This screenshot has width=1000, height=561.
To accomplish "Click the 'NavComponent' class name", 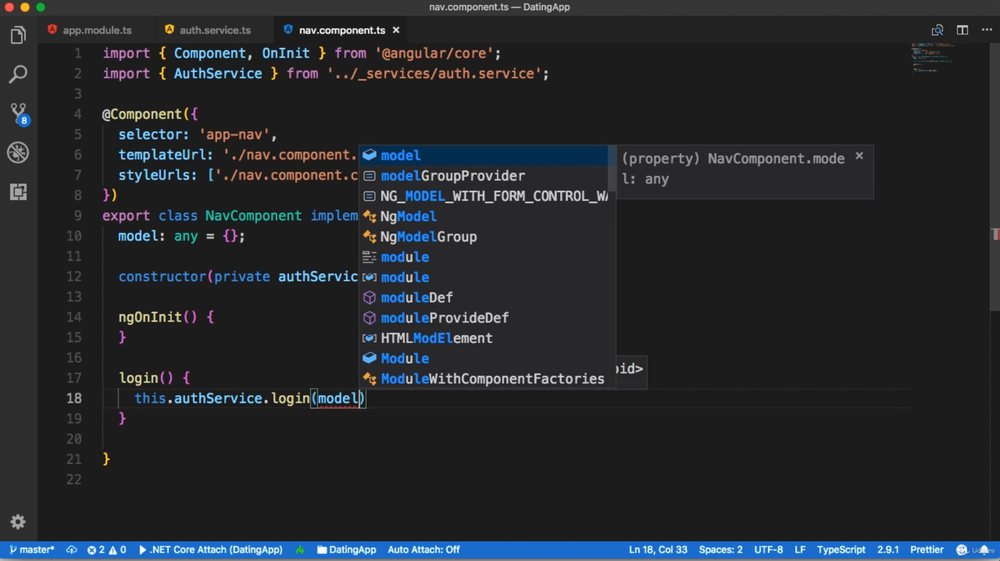I will 253,216.
